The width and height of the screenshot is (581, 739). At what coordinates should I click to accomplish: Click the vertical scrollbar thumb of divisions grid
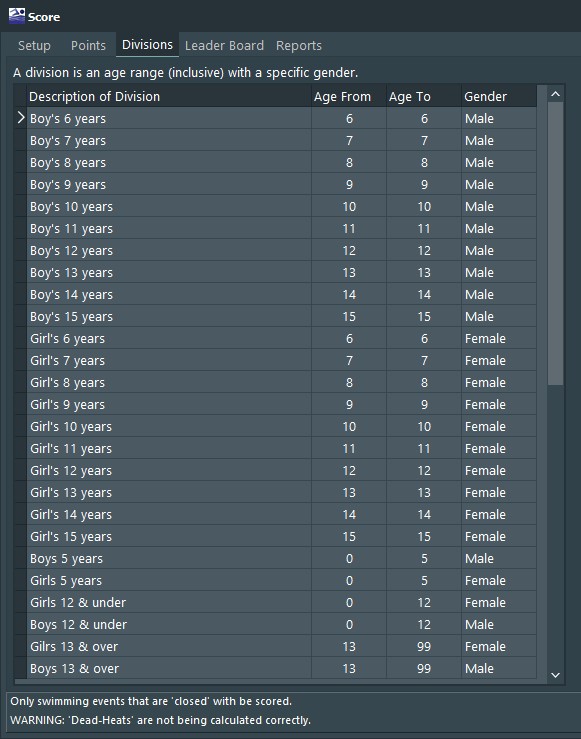tap(556, 244)
